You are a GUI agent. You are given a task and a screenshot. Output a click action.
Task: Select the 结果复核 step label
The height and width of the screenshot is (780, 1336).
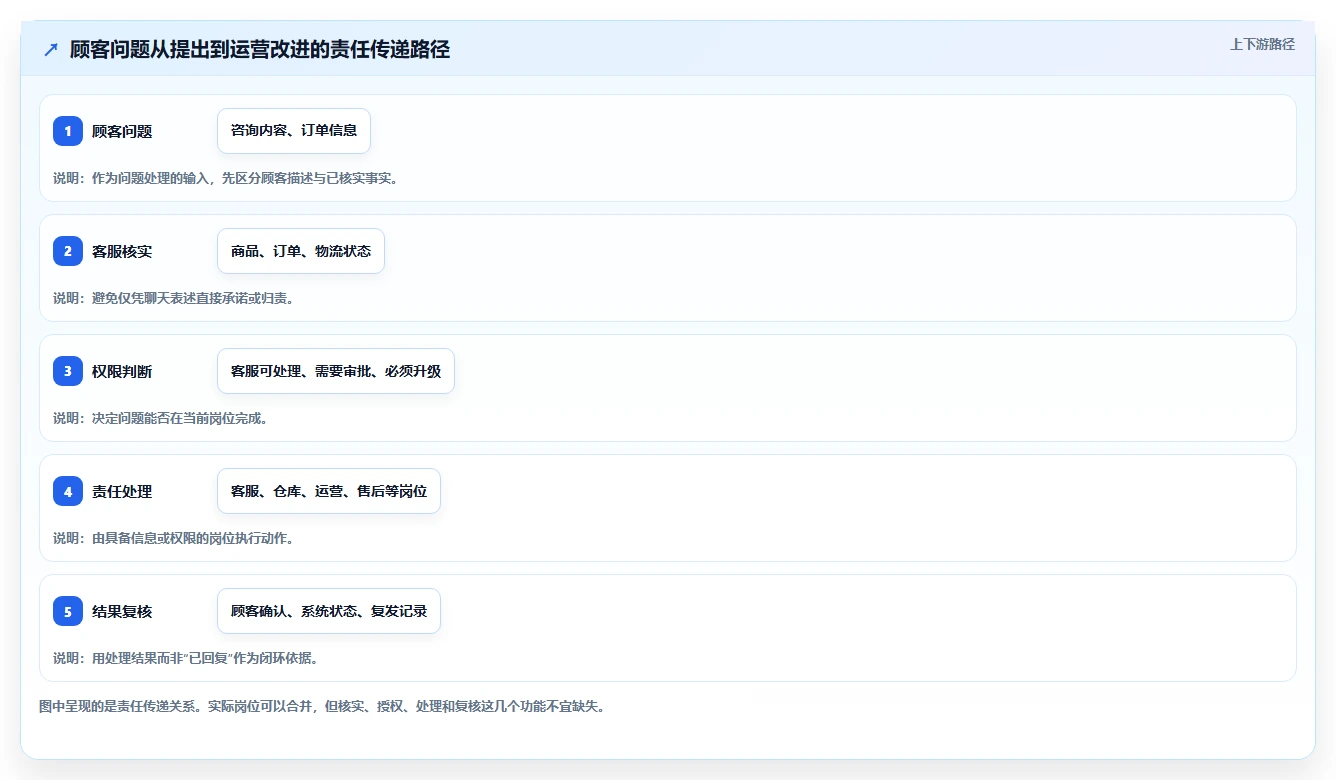pos(122,611)
